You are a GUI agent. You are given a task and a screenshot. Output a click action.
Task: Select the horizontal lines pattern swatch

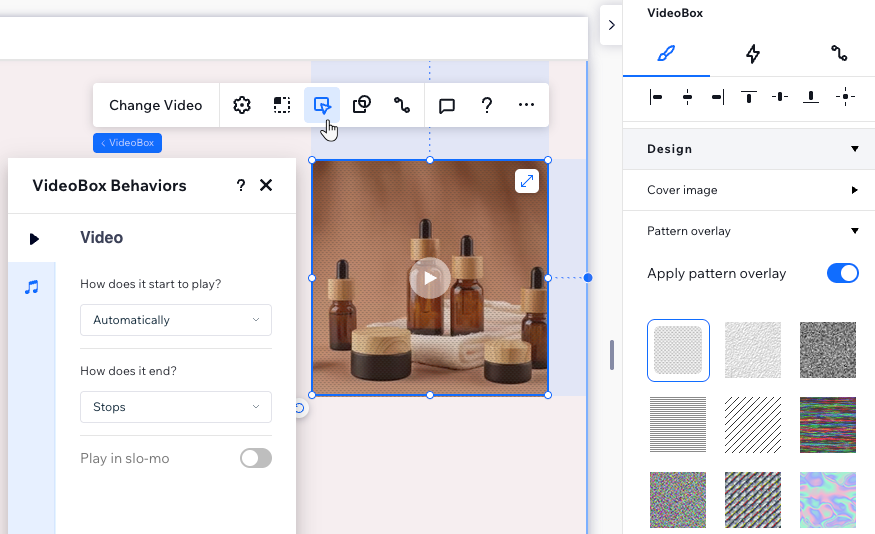click(677, 425)
